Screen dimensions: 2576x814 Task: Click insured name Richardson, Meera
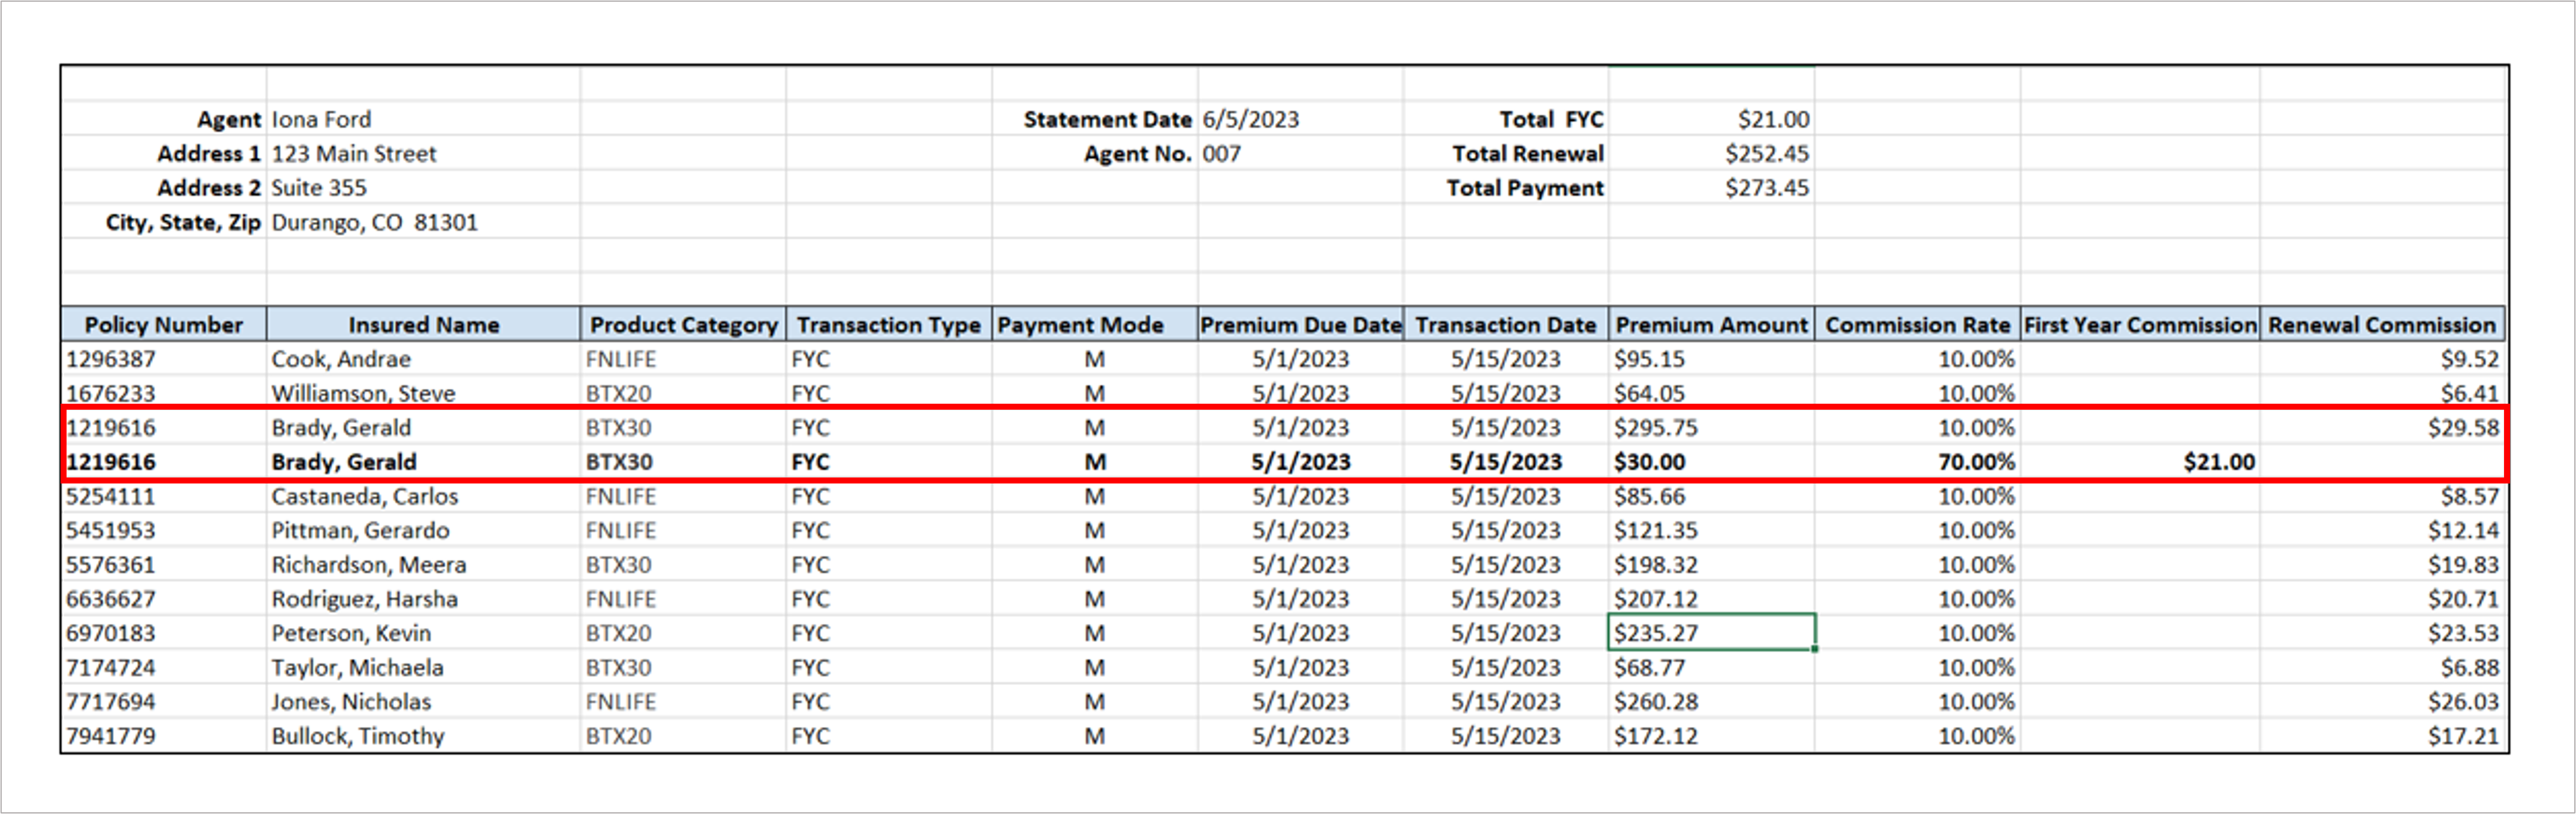368,565
